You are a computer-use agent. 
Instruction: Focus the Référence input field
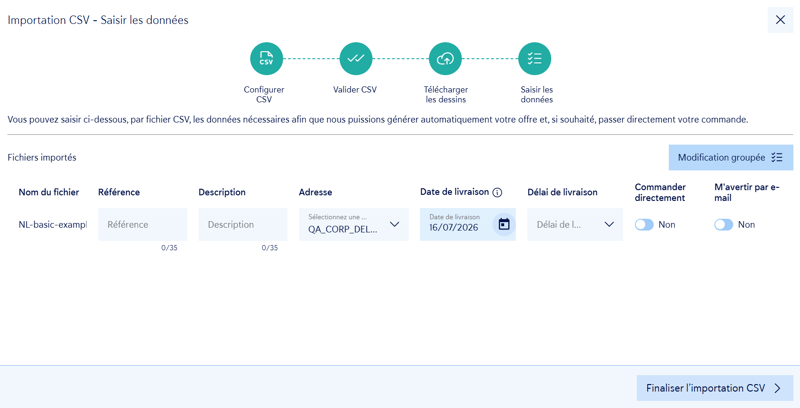(142, 224)
